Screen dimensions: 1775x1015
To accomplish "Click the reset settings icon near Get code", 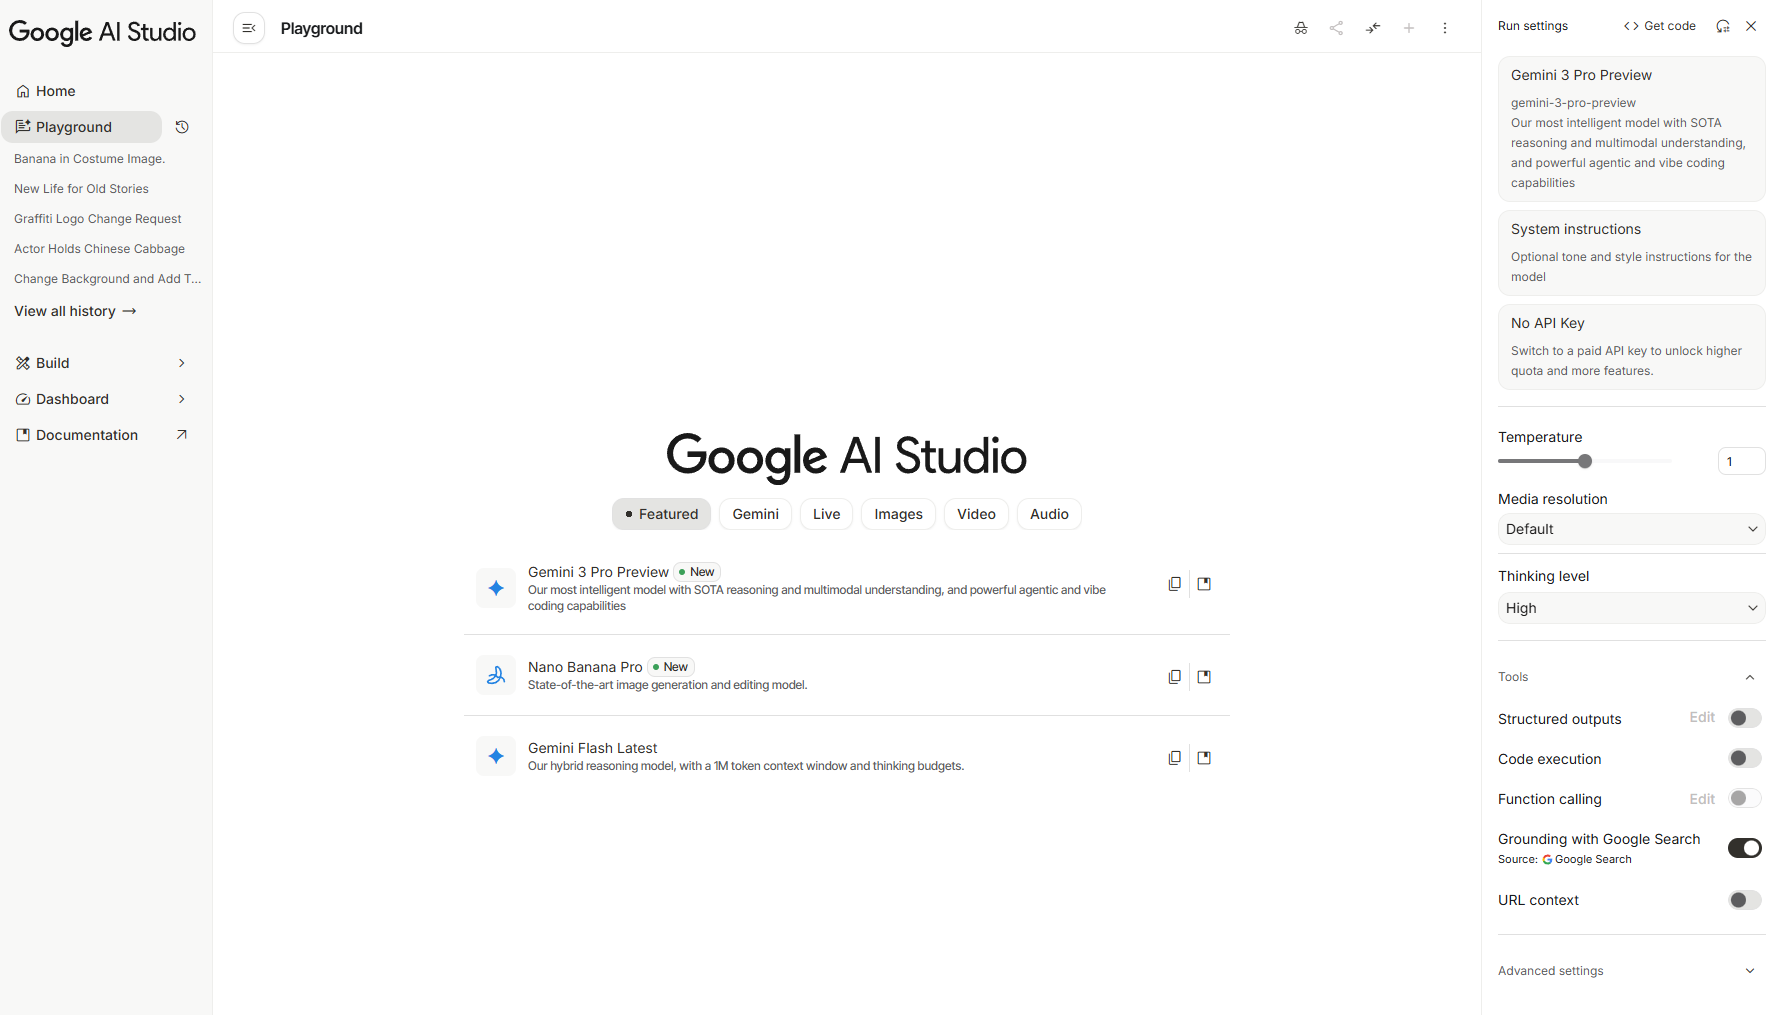I will pos(1723,26).
